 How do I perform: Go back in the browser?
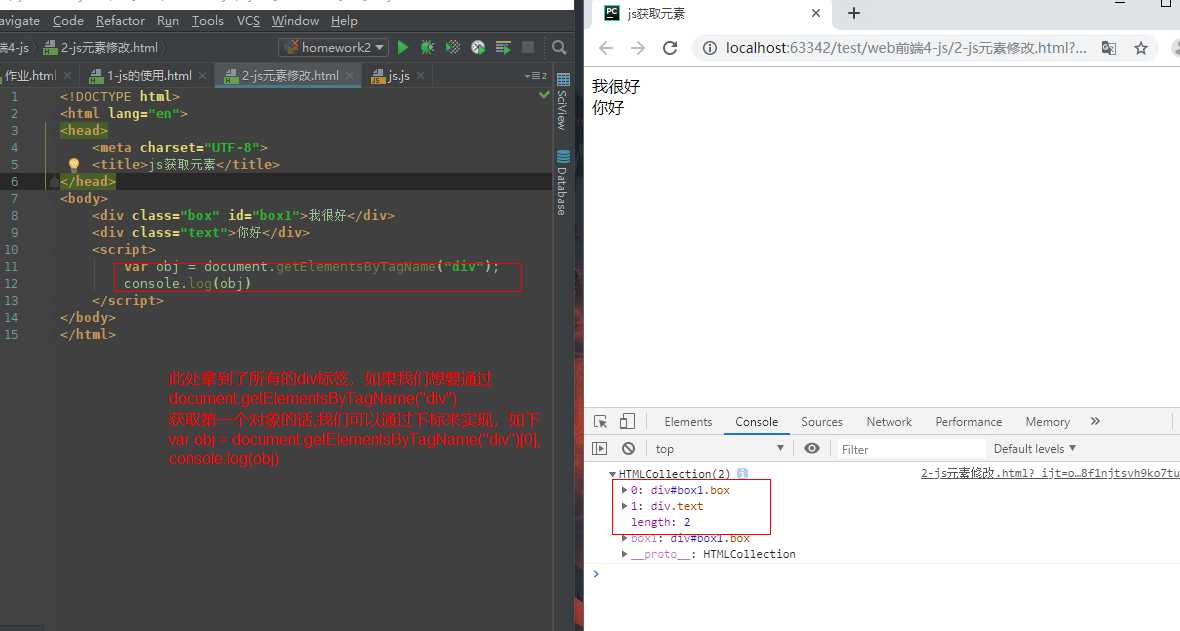tap(606, 48)
